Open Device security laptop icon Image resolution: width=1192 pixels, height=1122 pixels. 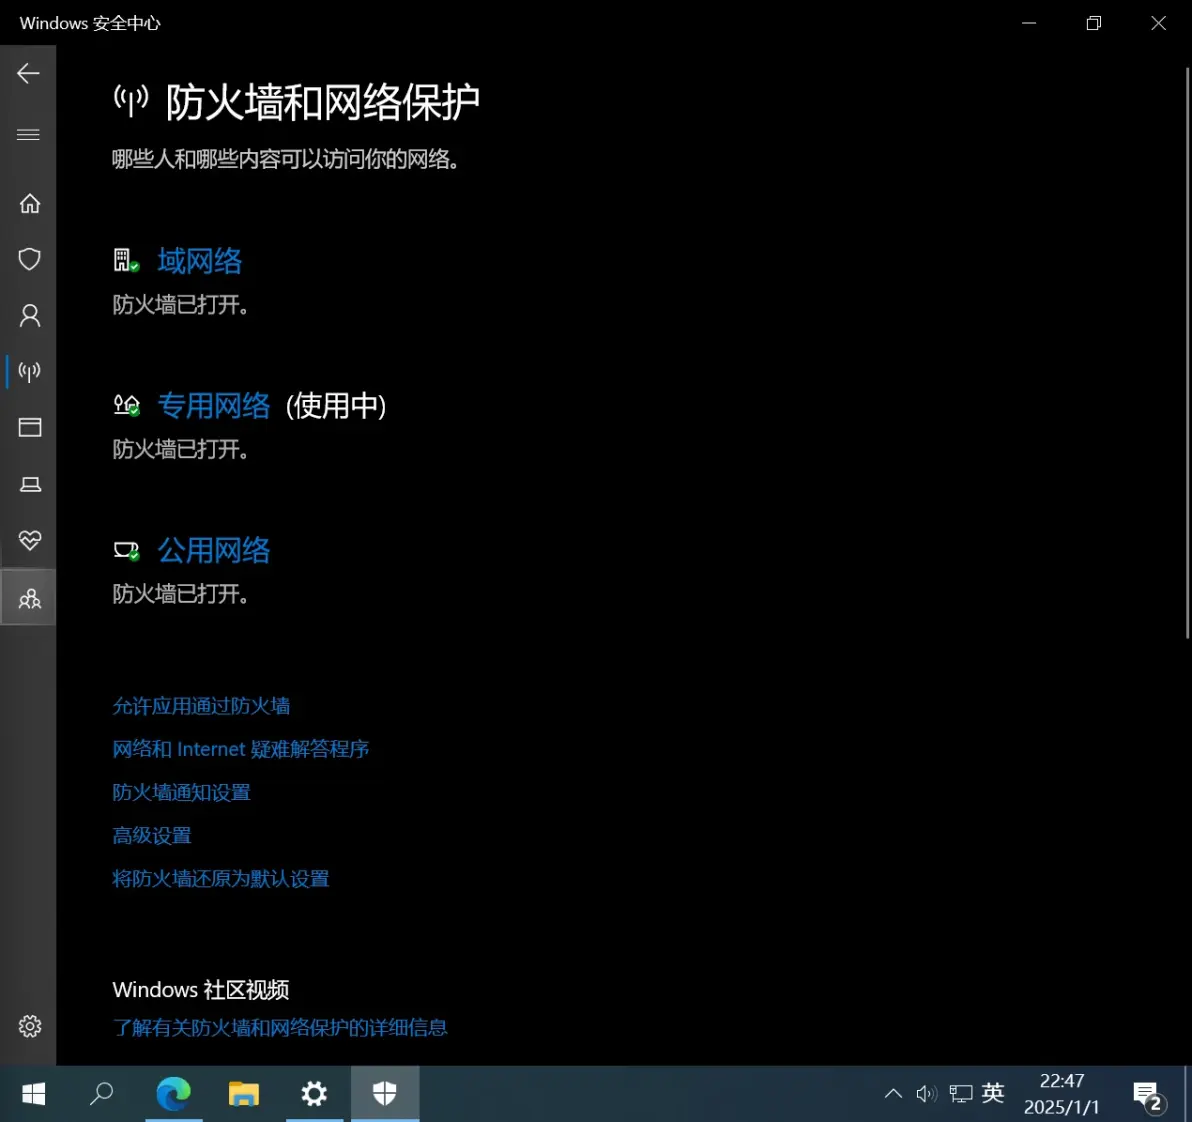click(x=30, y=484)
